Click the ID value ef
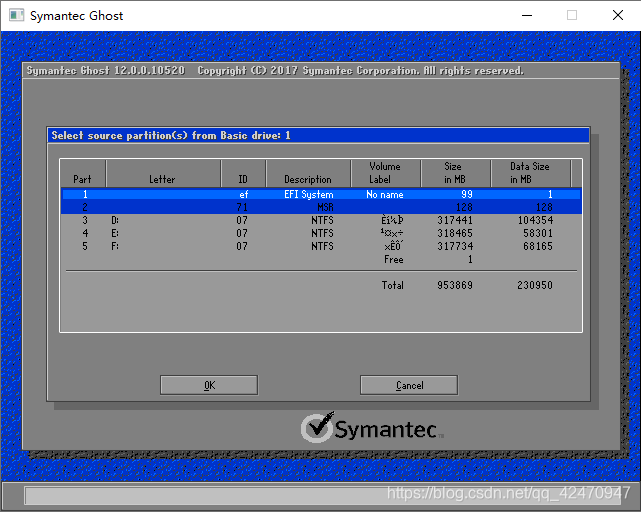The height and width of the screenshot is (512, 641). 244,195
